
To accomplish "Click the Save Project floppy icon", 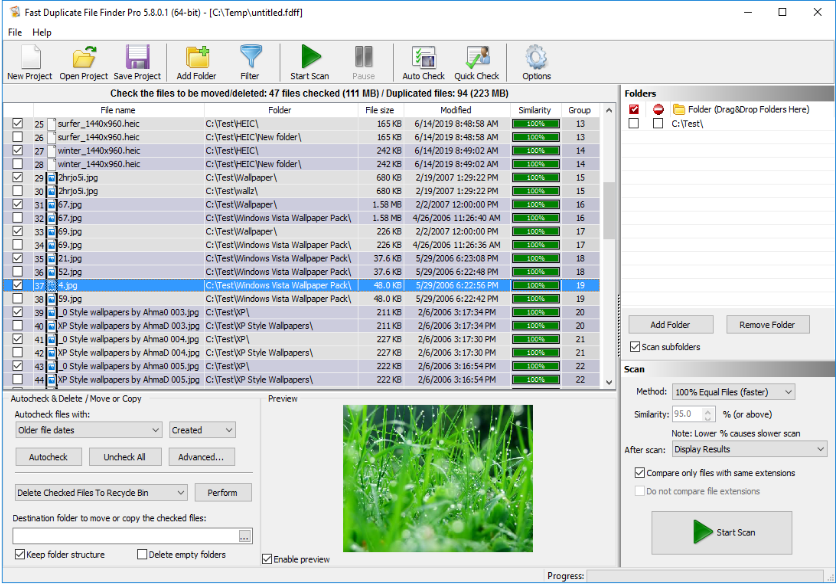I will tap(137, 58).
